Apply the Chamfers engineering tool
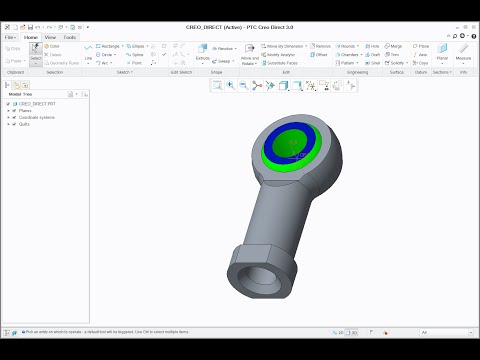480x360 pixels. coord(347,54)
